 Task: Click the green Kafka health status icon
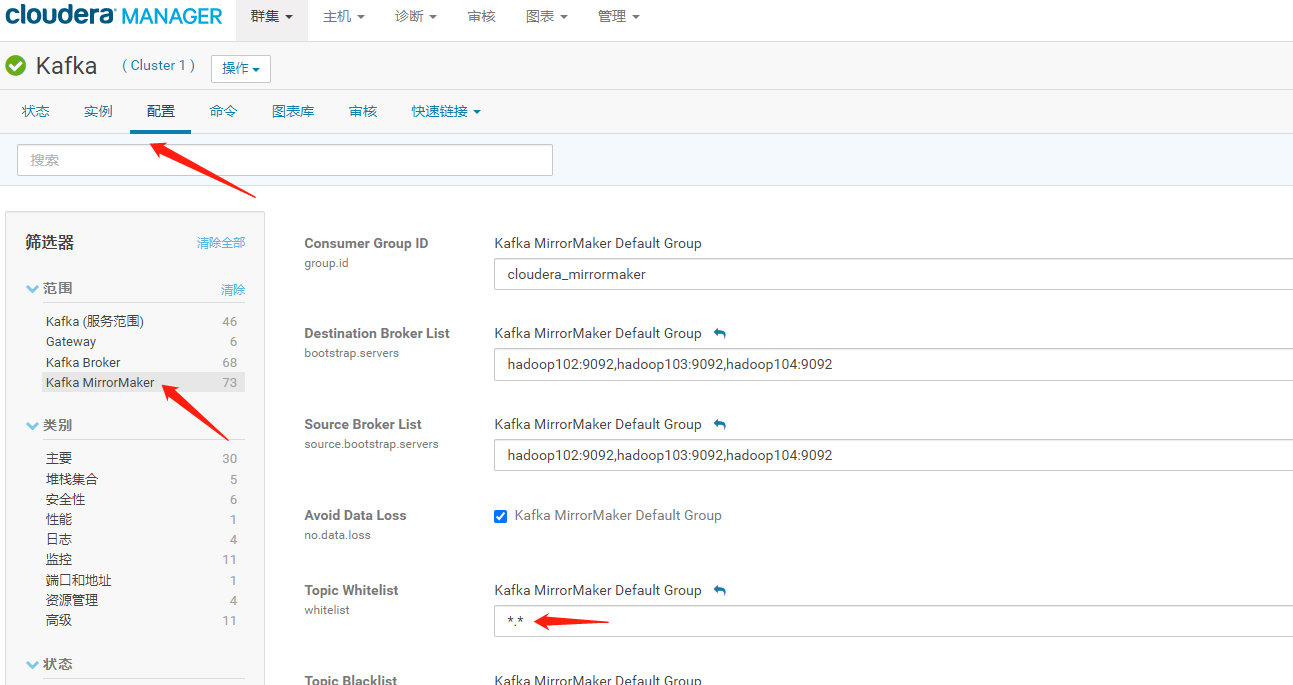click(x=15, y=66)
